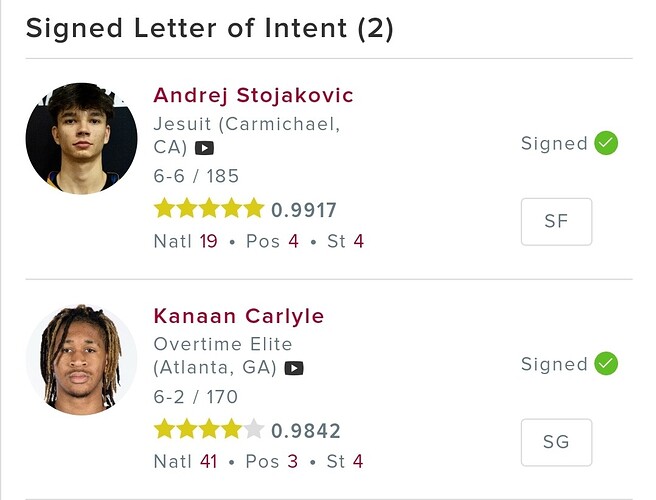The image size is (656, 500).
Task: Select Stojakovic's national rank 19
Action: point(208,241)
